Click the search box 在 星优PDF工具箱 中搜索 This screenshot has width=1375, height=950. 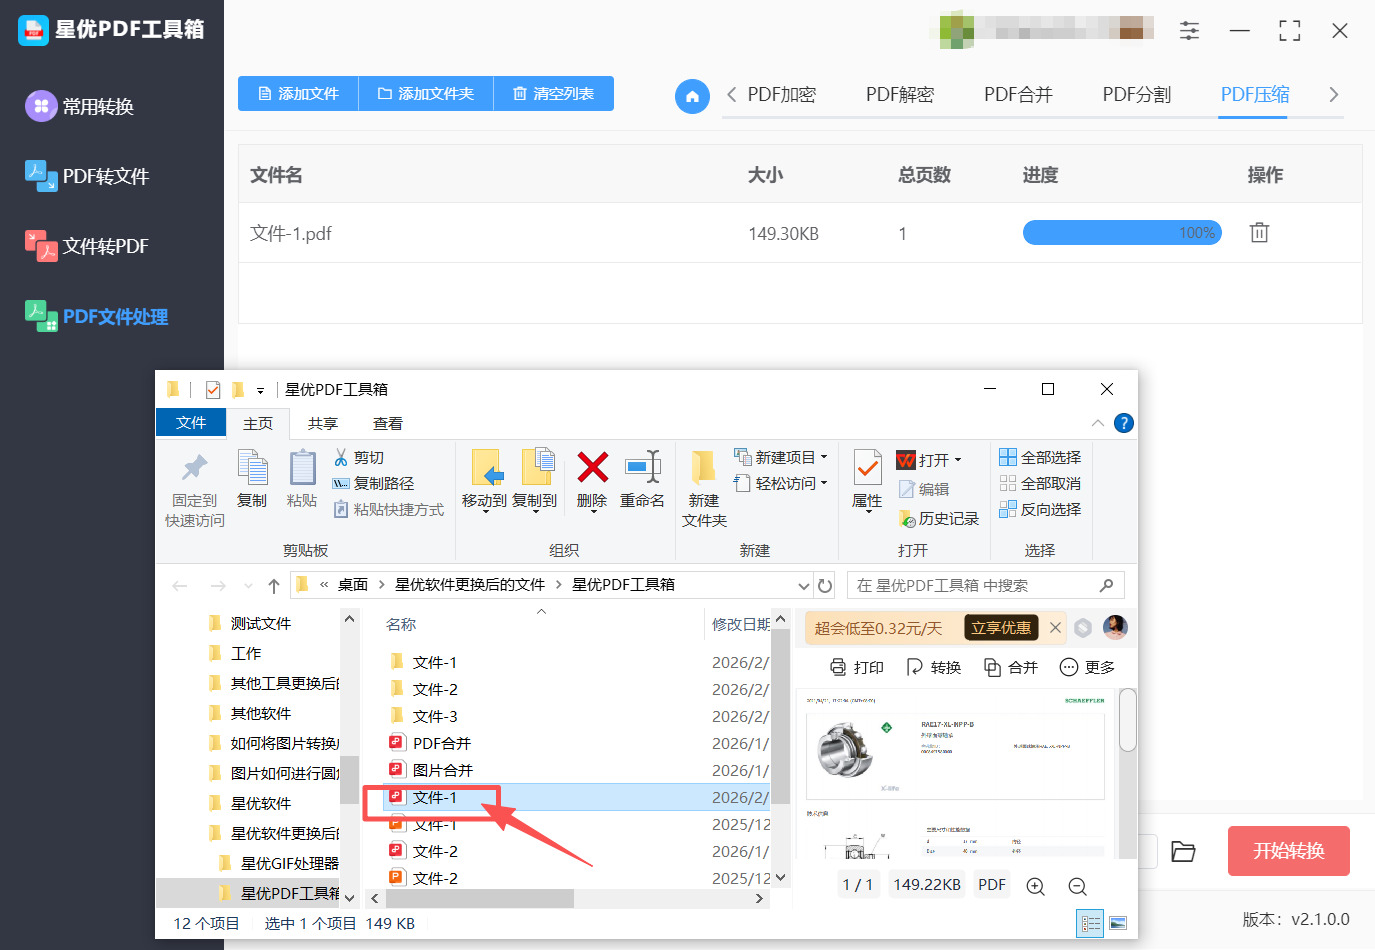pyautogui.click(x=986, y=585)
